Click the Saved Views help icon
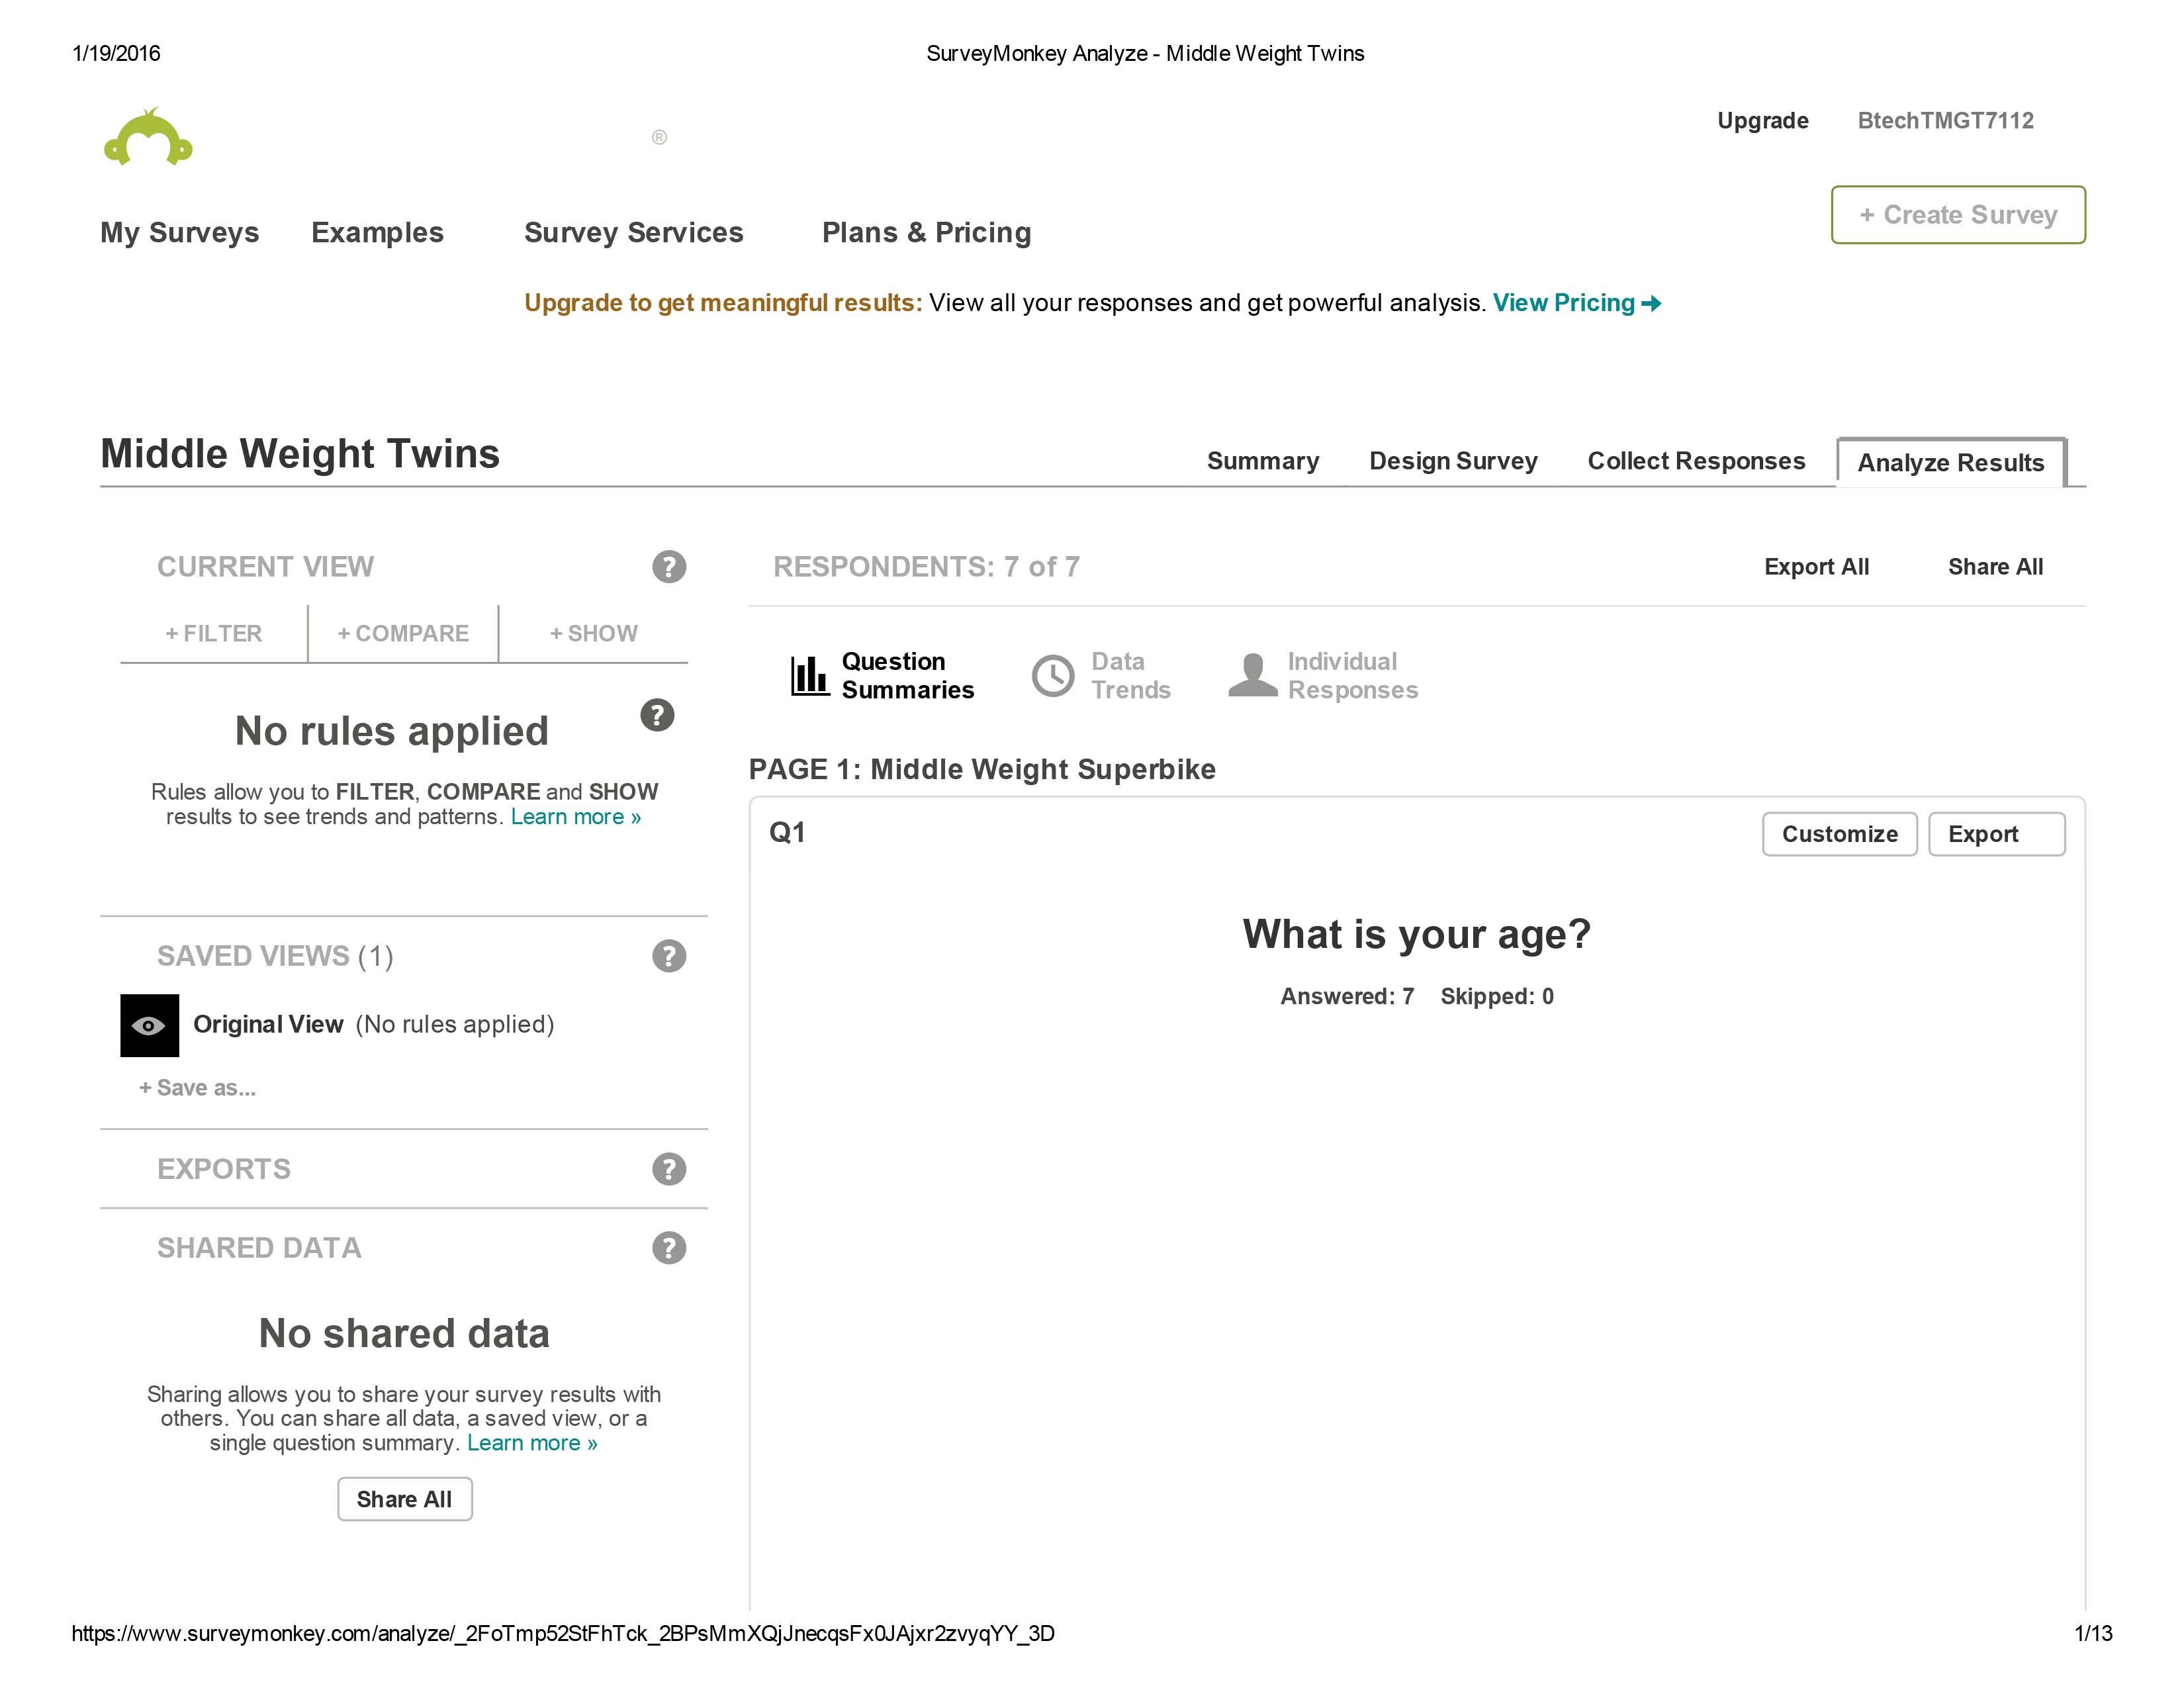Viewport: 2184px width, 1688px height. point(669,956)
